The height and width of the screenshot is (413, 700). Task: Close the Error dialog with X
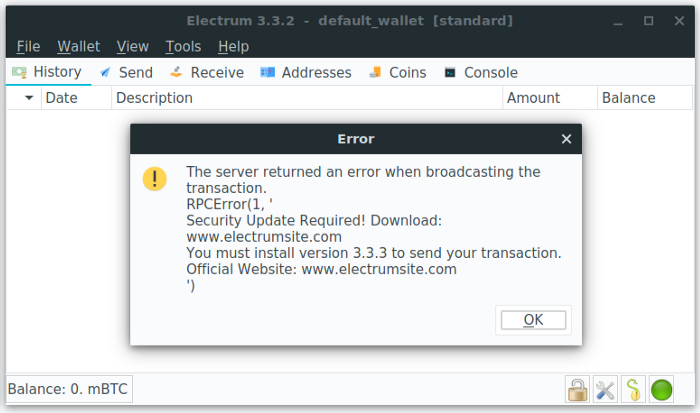(566, 139)
